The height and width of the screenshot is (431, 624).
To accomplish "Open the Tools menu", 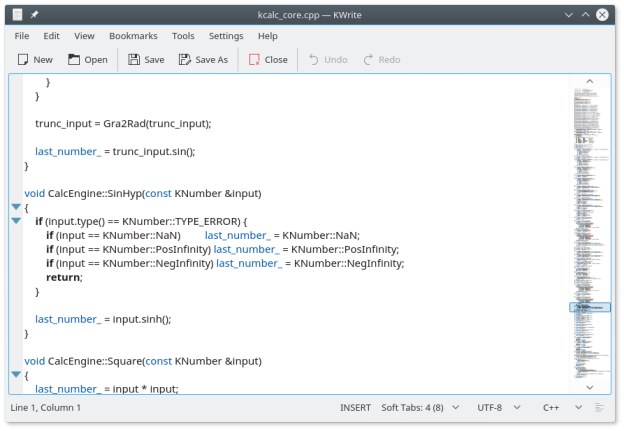I will point(183,36).
